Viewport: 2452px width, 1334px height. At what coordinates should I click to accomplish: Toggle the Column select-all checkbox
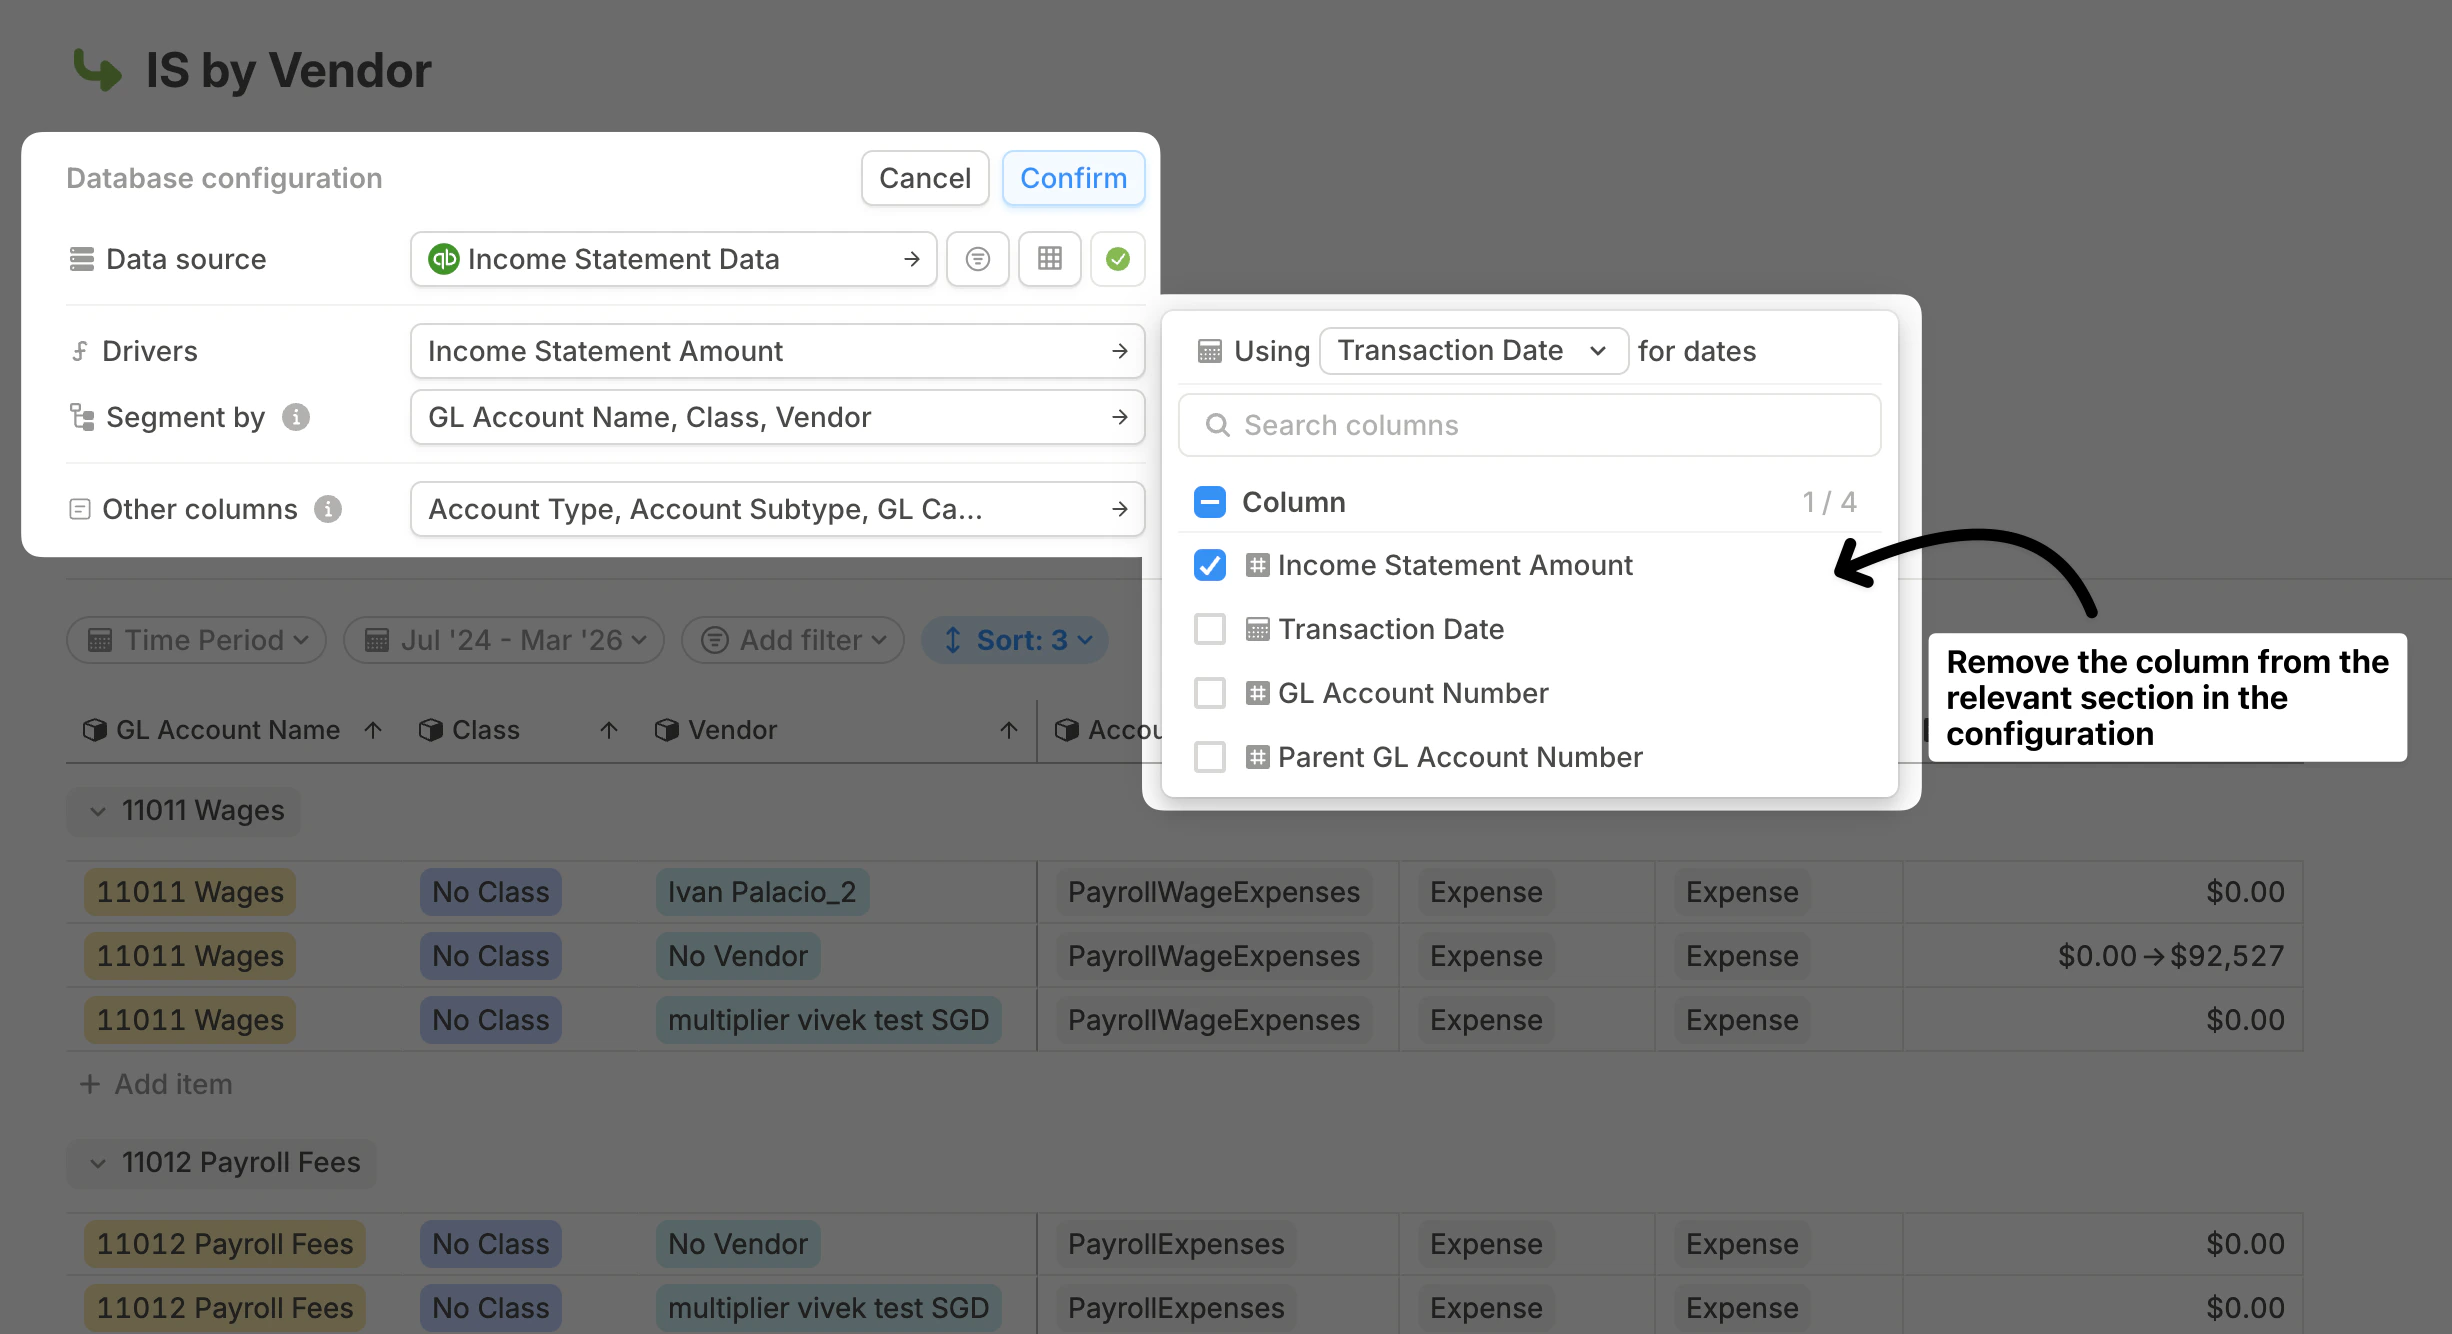tap(1210, 502)
